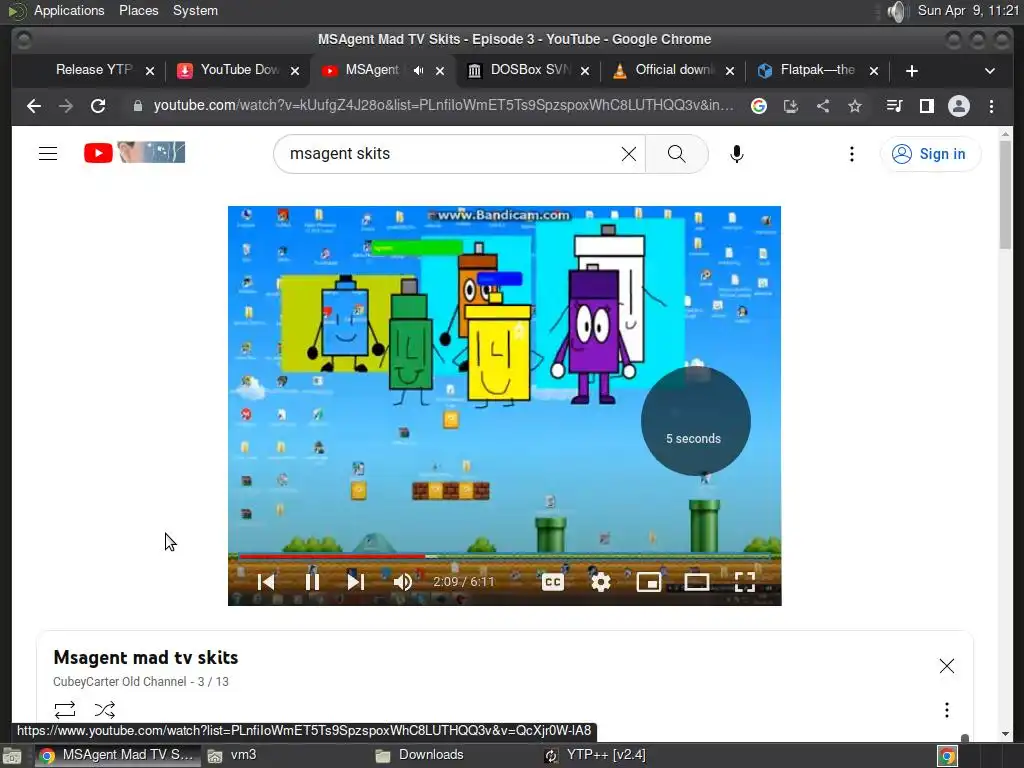Switch to YouTube Downloader tab
Image resolution: width=1024 pixels, height=768 pixels.
pos(238,70)
